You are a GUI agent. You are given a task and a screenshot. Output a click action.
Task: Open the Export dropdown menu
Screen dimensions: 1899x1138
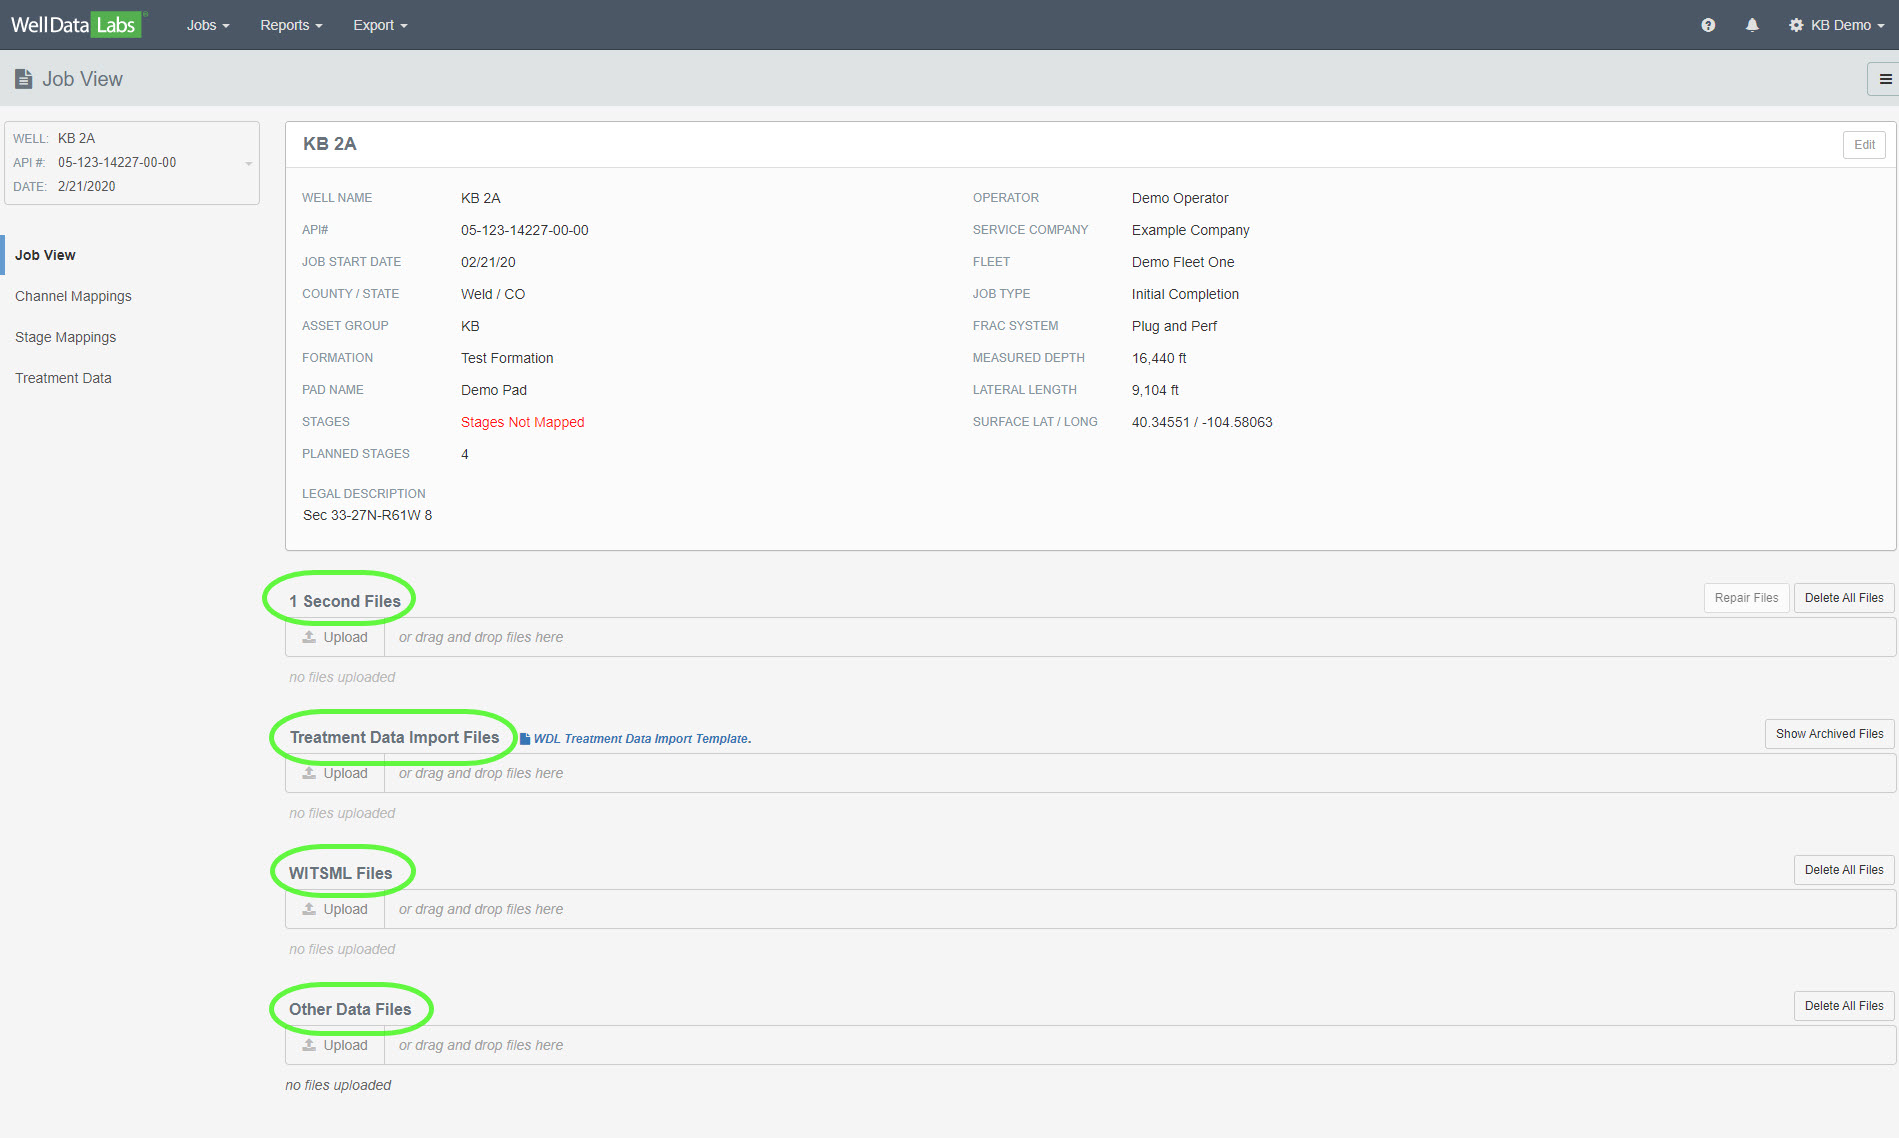379,25
